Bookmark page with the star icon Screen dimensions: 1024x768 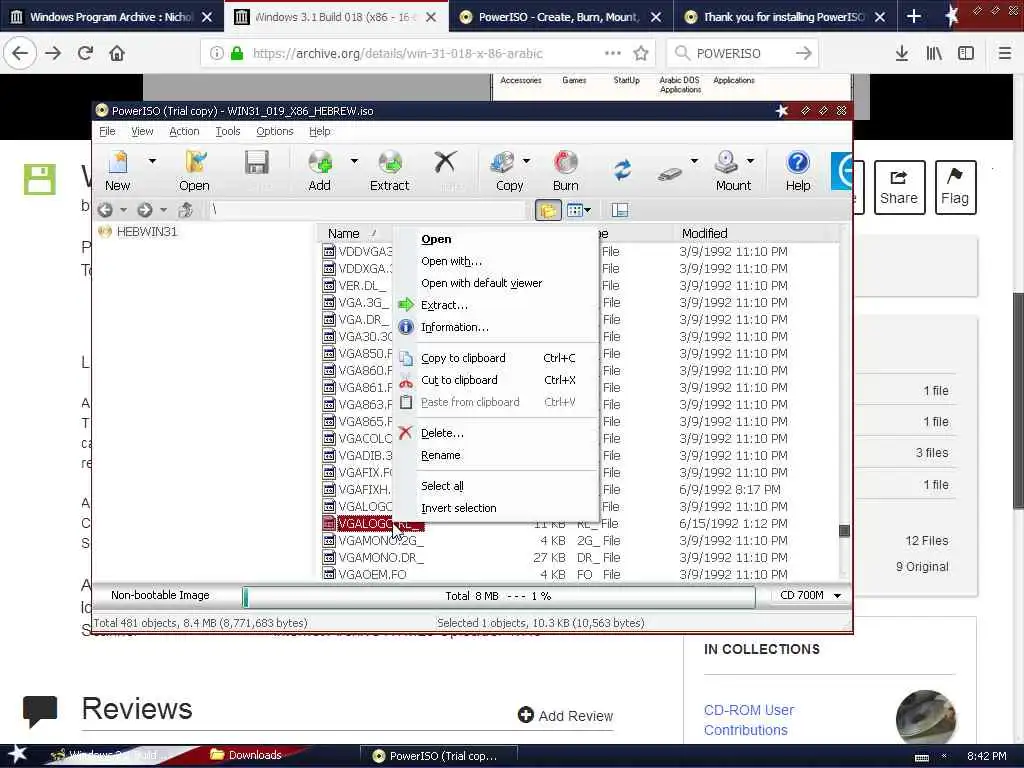[x=641, y=54]
